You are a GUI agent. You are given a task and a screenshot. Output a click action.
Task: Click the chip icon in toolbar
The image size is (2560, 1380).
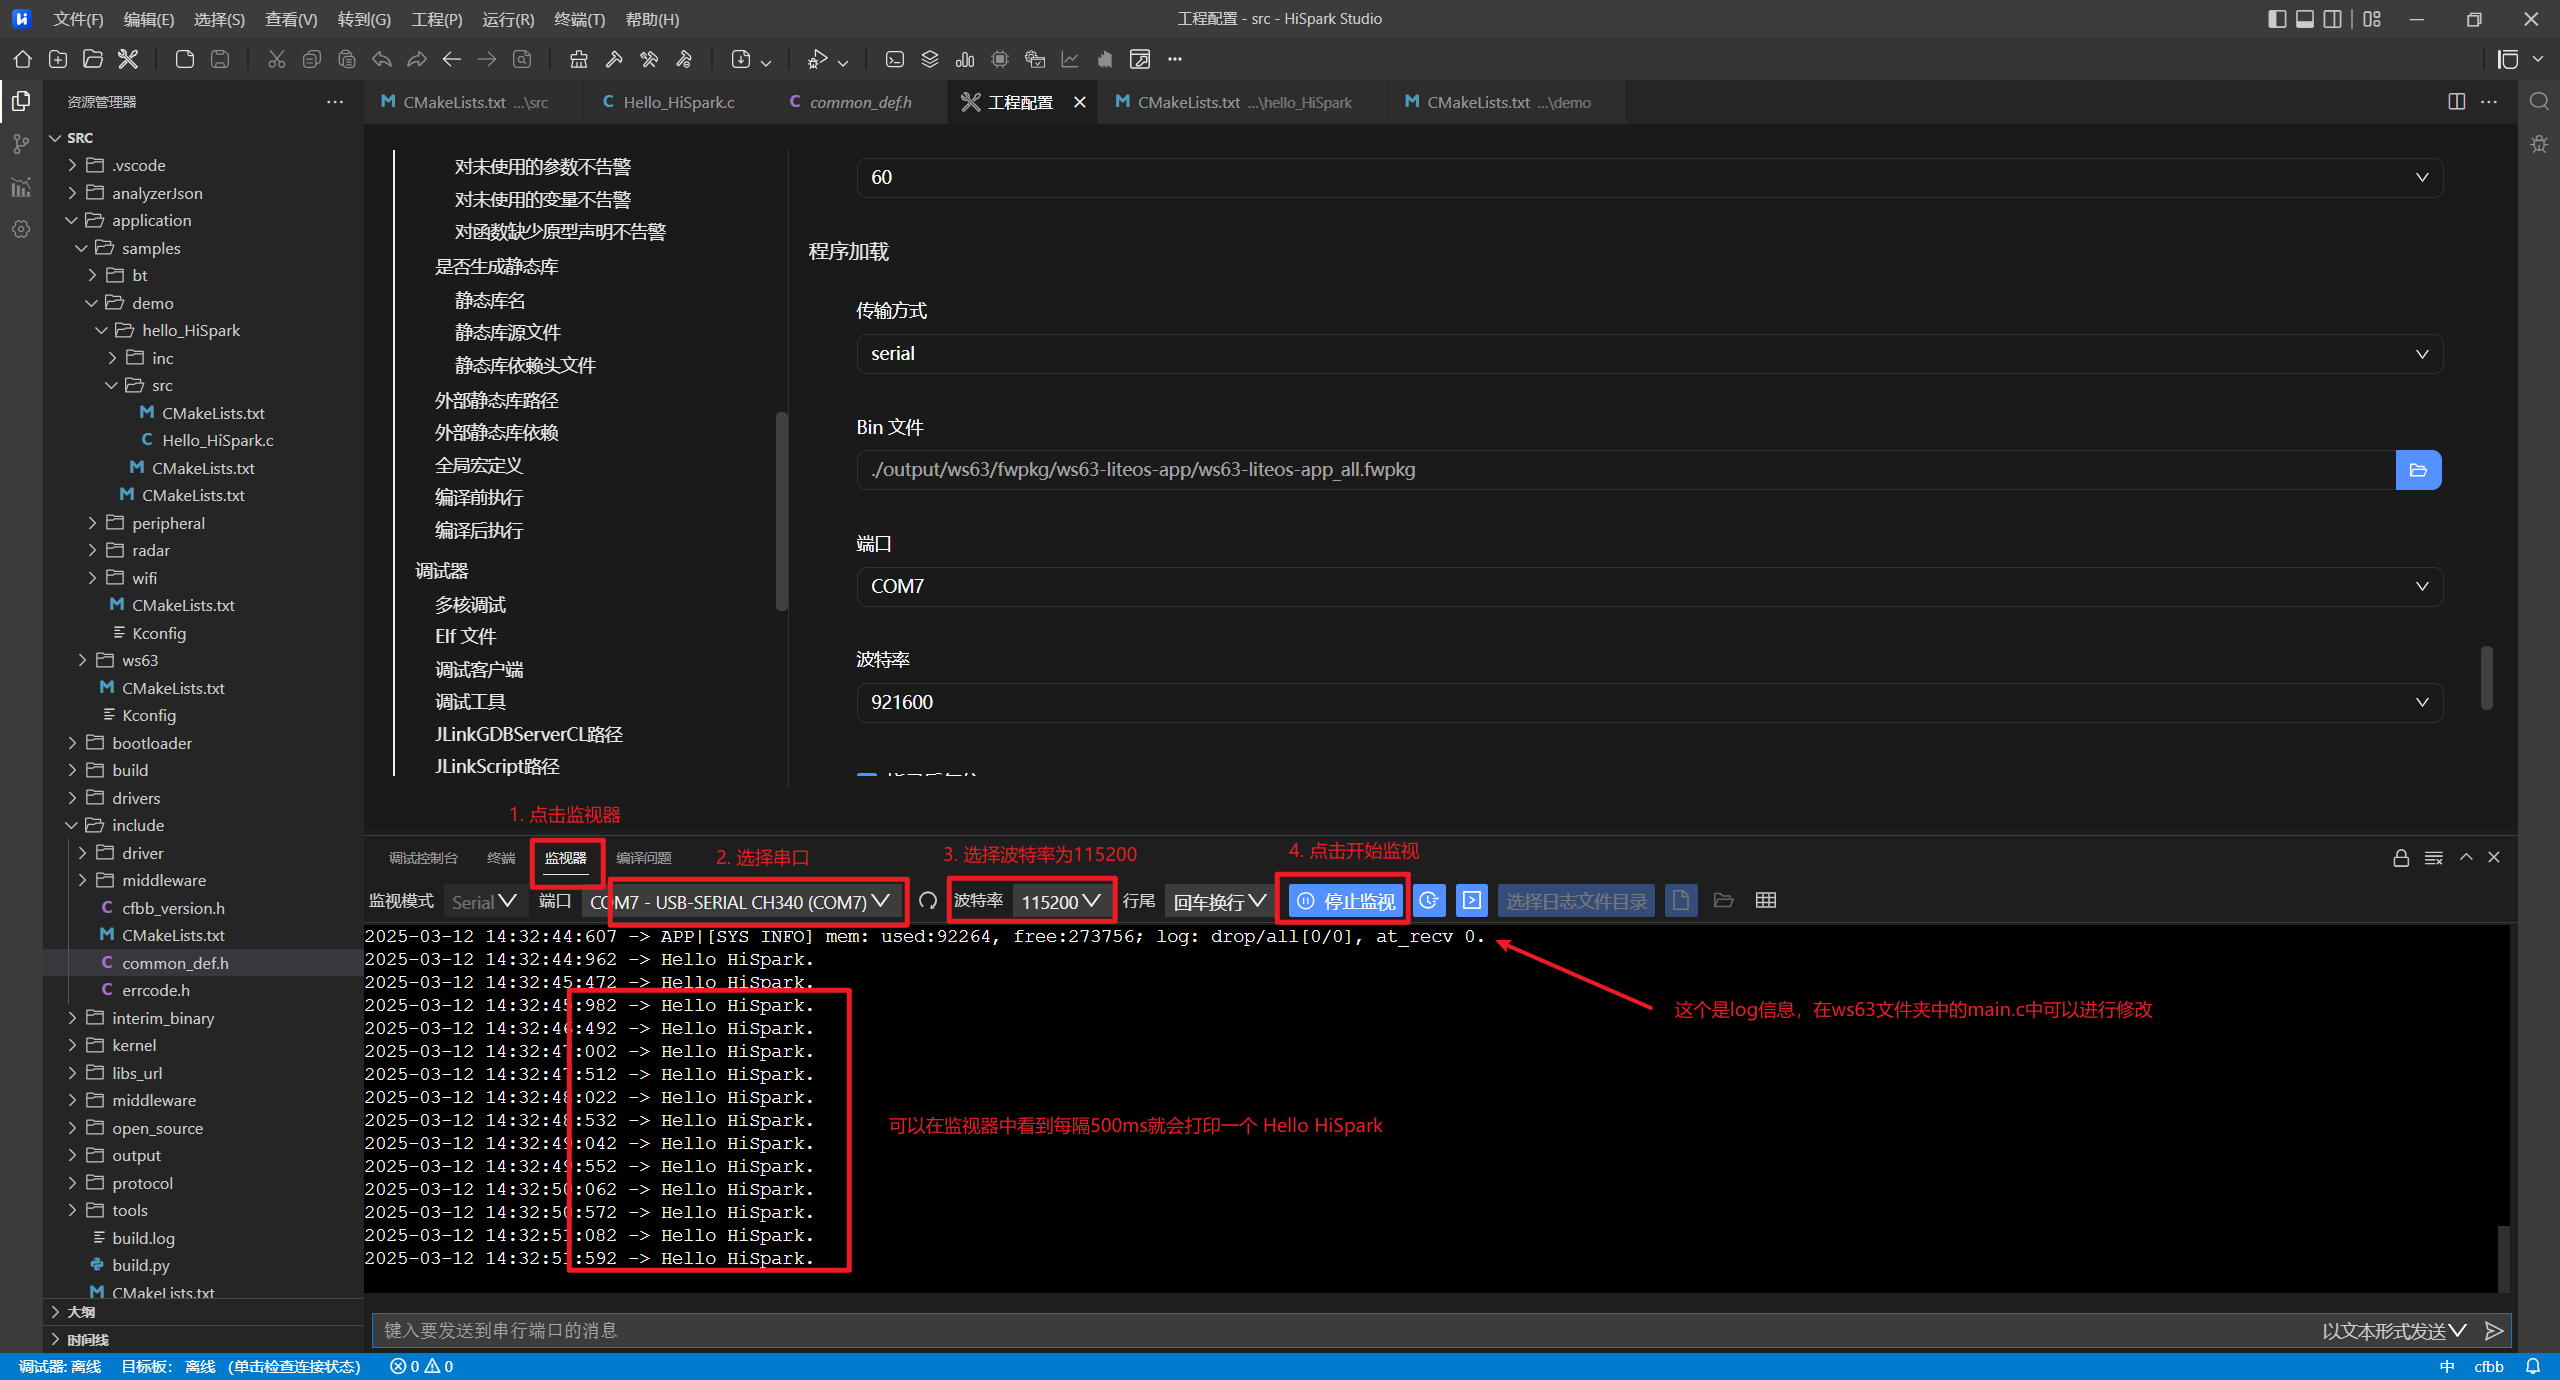click(x=1000, y=59)
